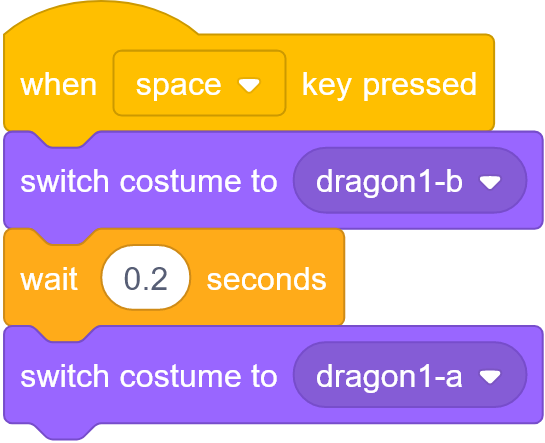Select the first 'switch costume to' block label
Viewport: 545px width, 443px height.
[x=149, y=181]
